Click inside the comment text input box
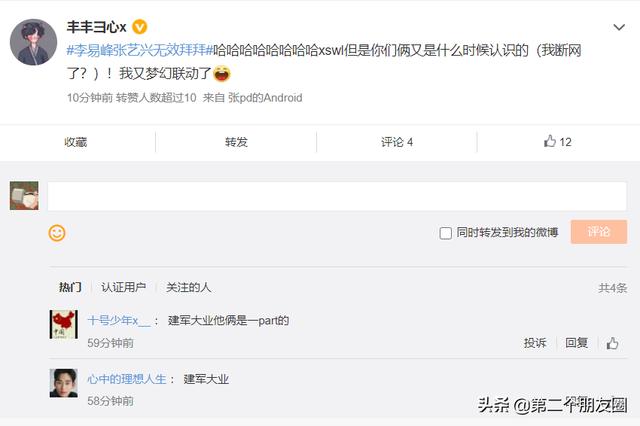The image size is (640, 426). point(337,196)
